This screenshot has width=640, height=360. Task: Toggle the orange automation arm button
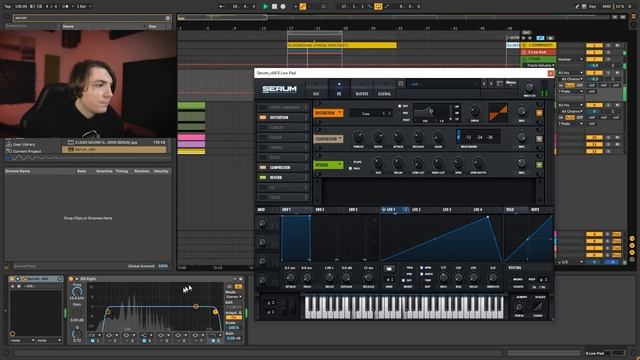click(x=303, y=7)
